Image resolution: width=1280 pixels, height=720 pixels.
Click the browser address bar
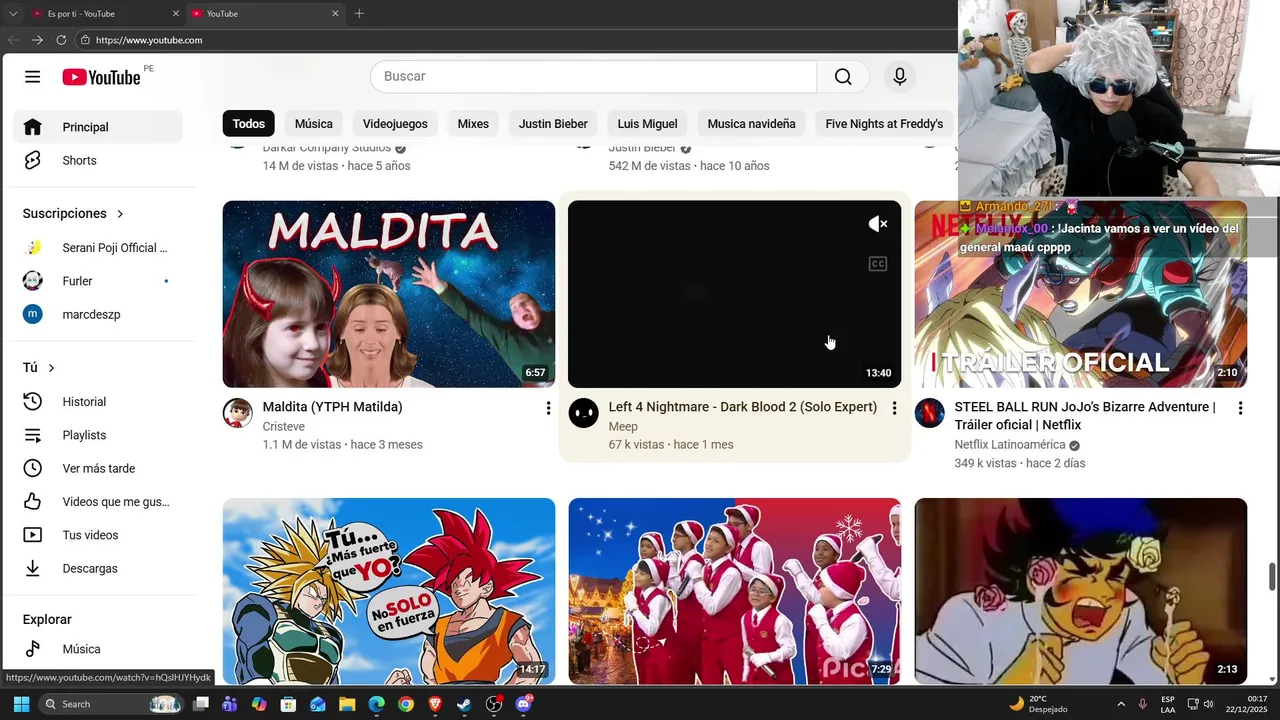[x=515, y=40]
